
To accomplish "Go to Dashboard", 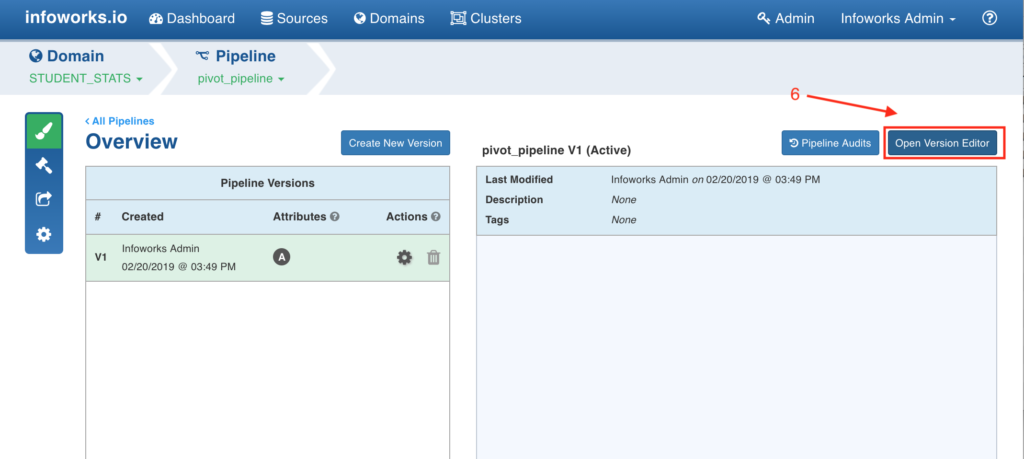I will tap(192, 18).
